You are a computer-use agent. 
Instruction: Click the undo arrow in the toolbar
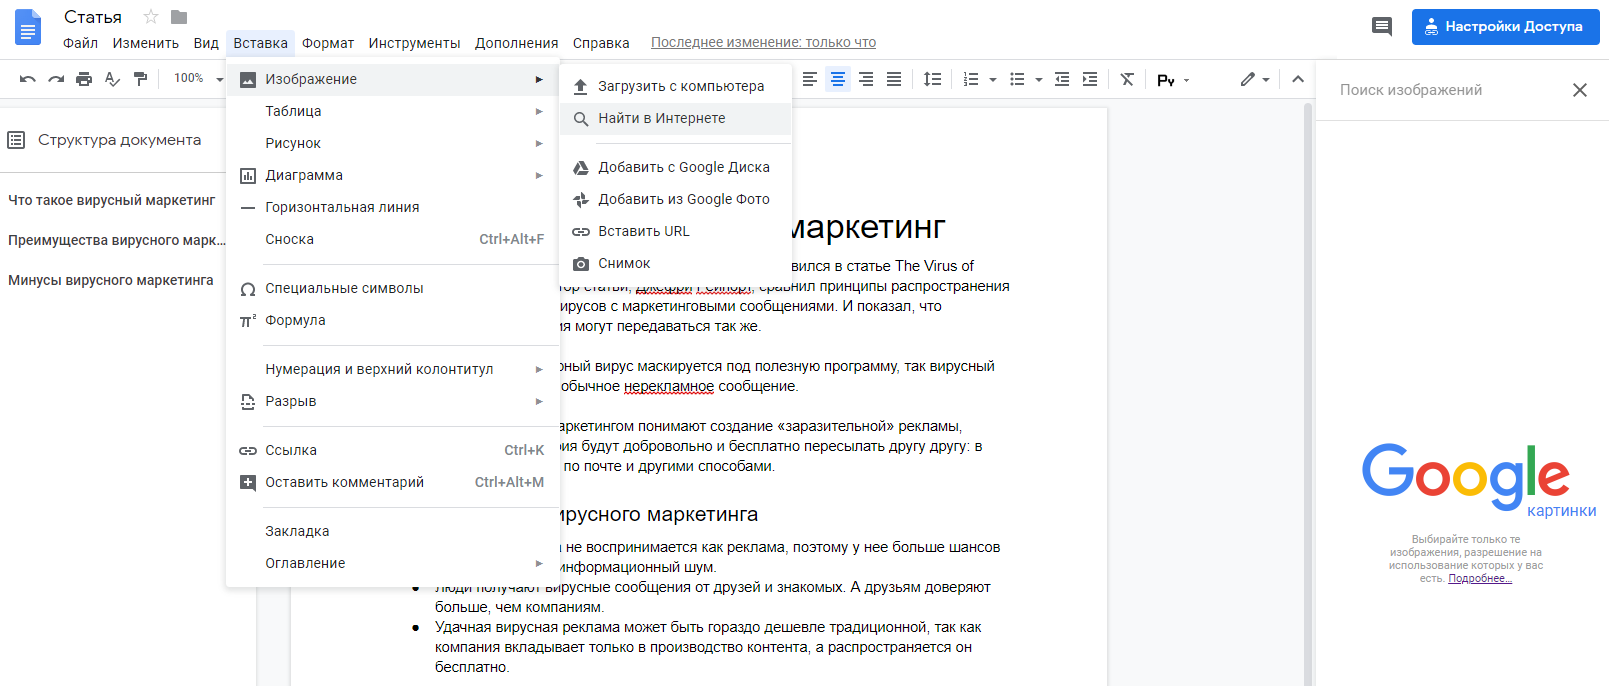[27, 79]
